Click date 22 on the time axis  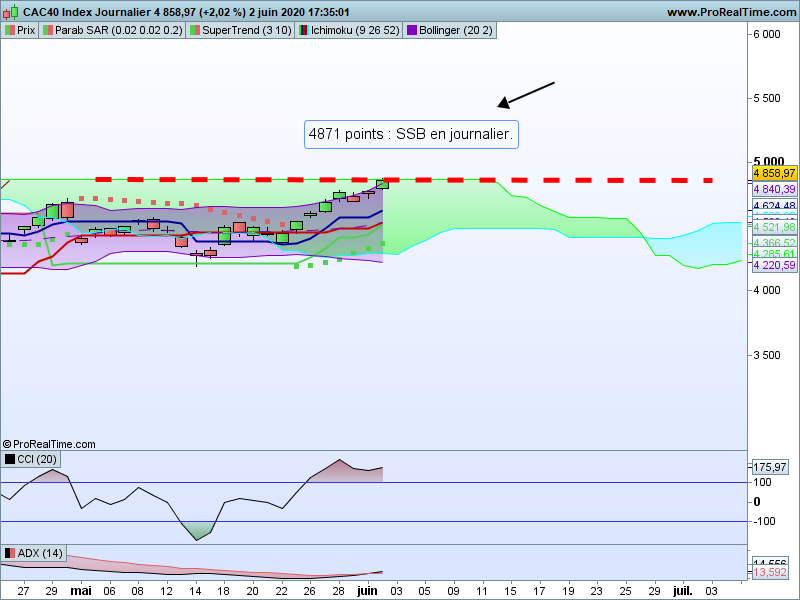281,591
